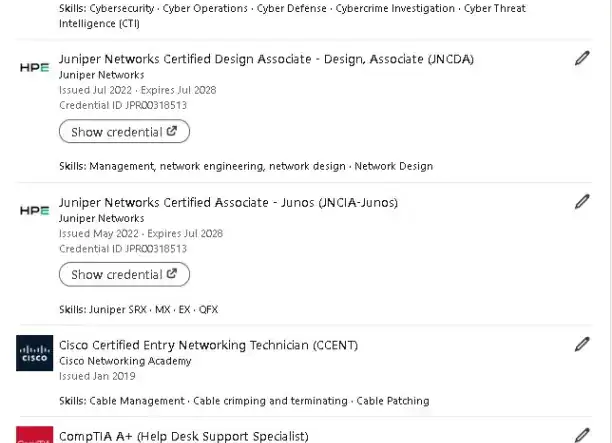The image size is (612, 443).
Task: Open the Juniper Networks Certified Design Associate title
Action: tap(266, 59)
